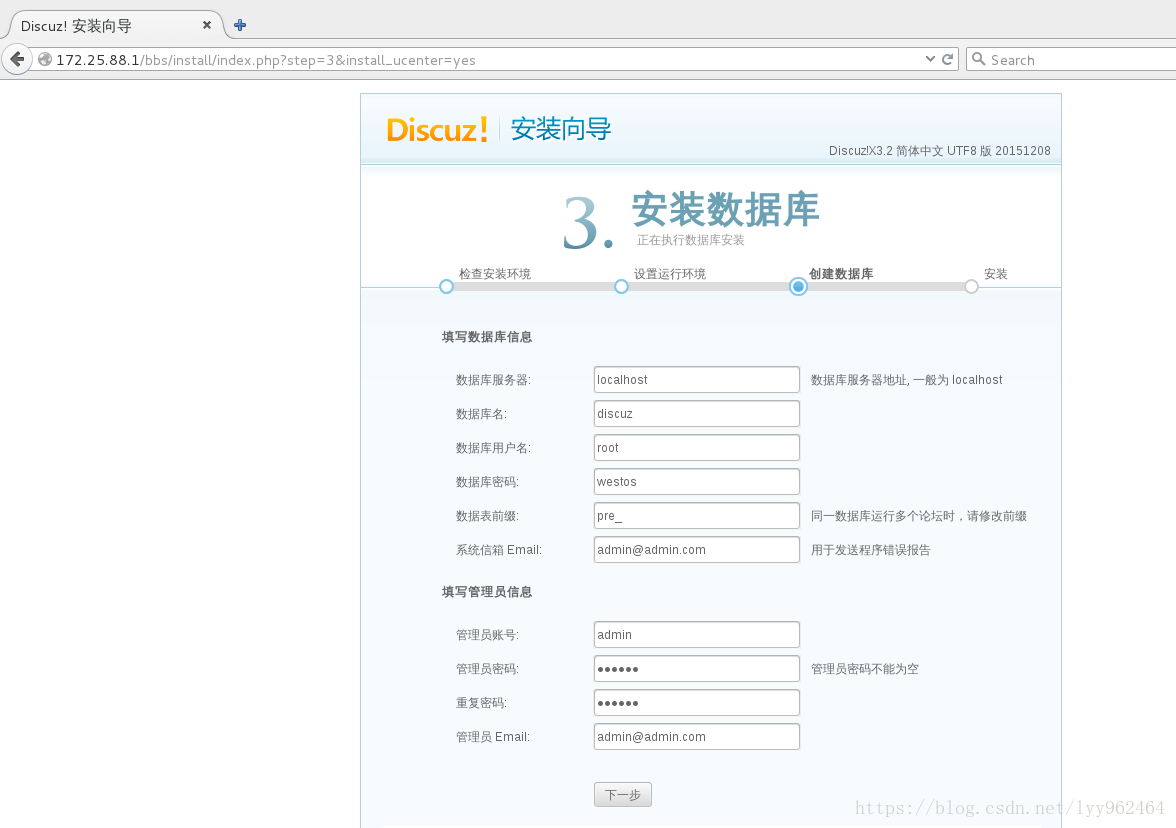The image size is (1176, 828).
Task: Click the 管理员密码 password field
Action: [x=697, y=669]
